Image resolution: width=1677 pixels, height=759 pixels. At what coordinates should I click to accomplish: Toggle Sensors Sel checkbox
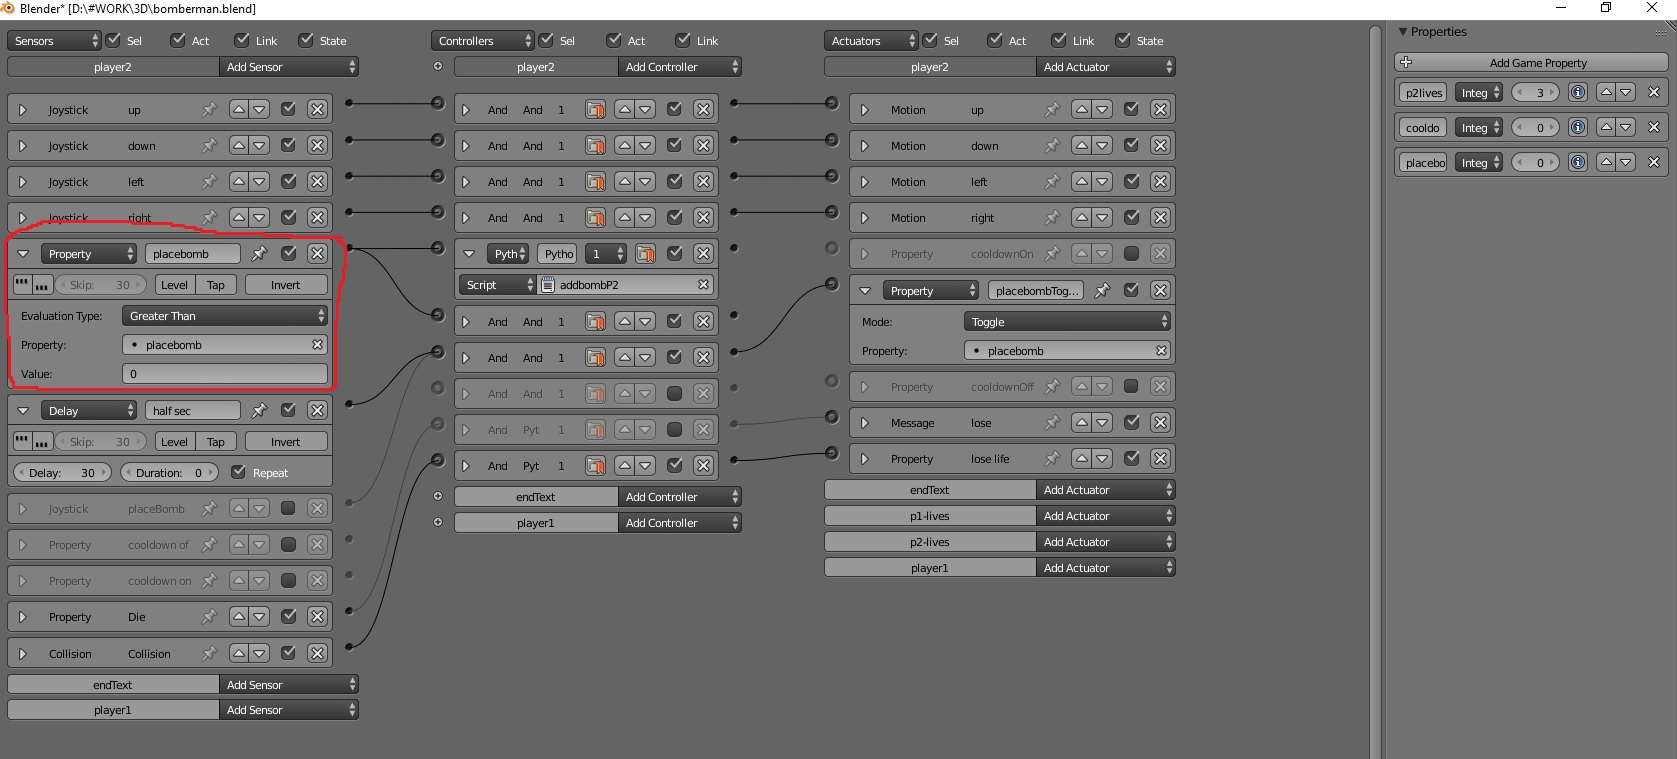click(x=113, y=40)
